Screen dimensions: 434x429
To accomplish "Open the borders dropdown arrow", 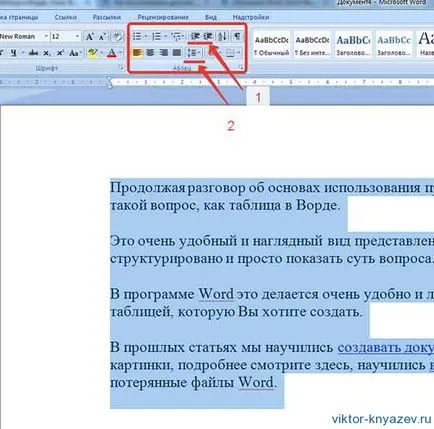I will pyautogui.click(x=239, y=53).
